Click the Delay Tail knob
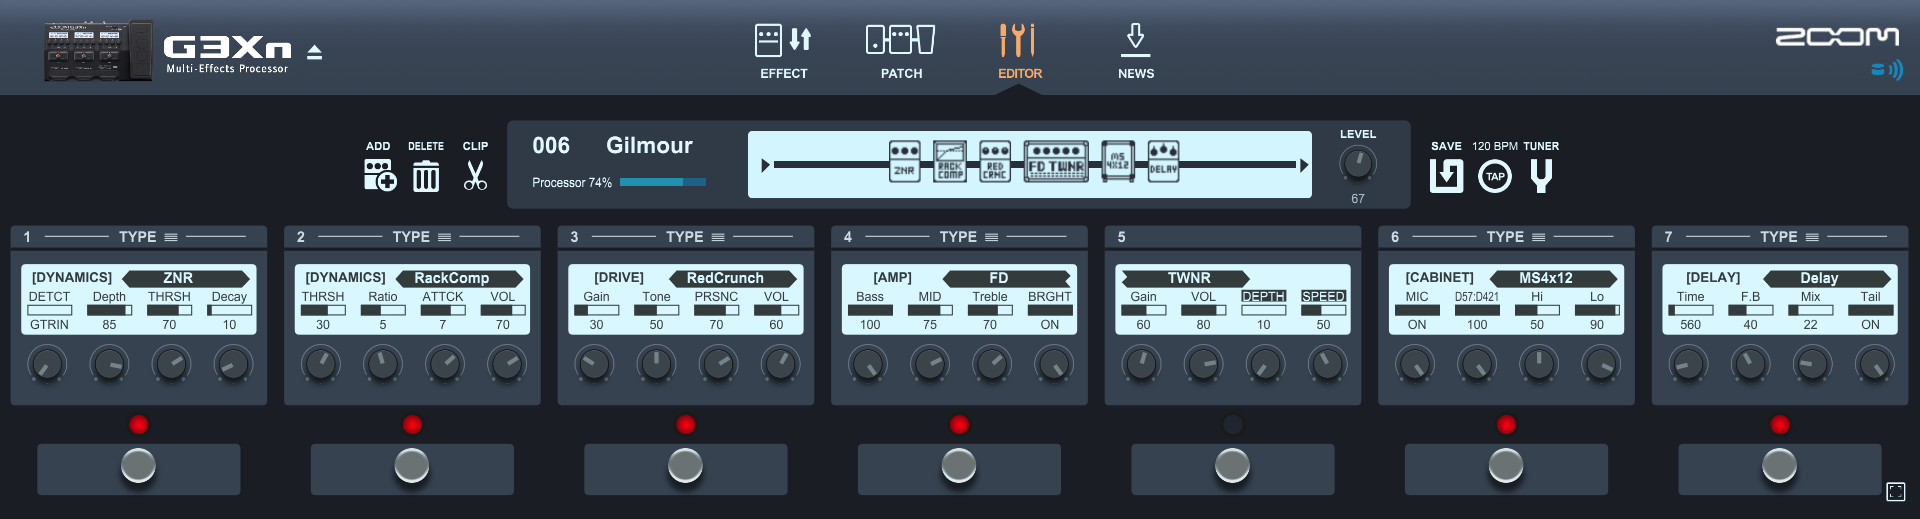Image resolution: width=1920 pixels, height=519 pixels. [x=1874, y=364]
